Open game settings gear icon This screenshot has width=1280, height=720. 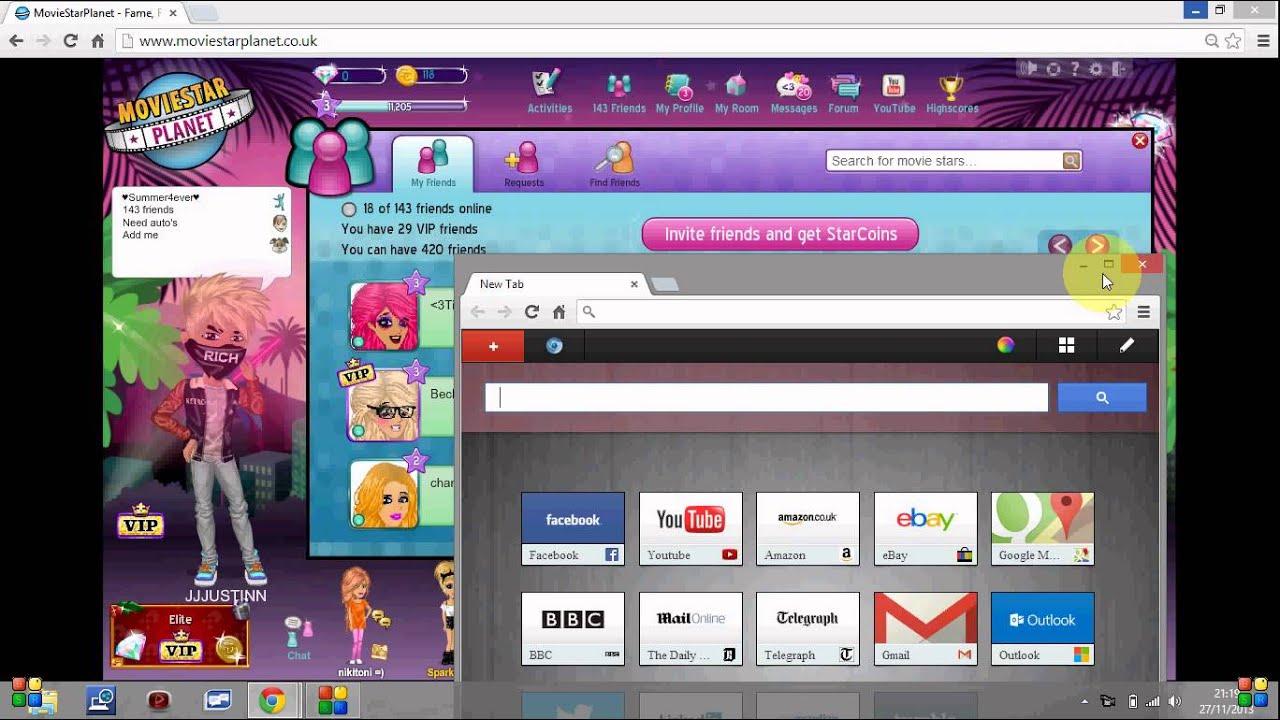[x=1096, y=69]
